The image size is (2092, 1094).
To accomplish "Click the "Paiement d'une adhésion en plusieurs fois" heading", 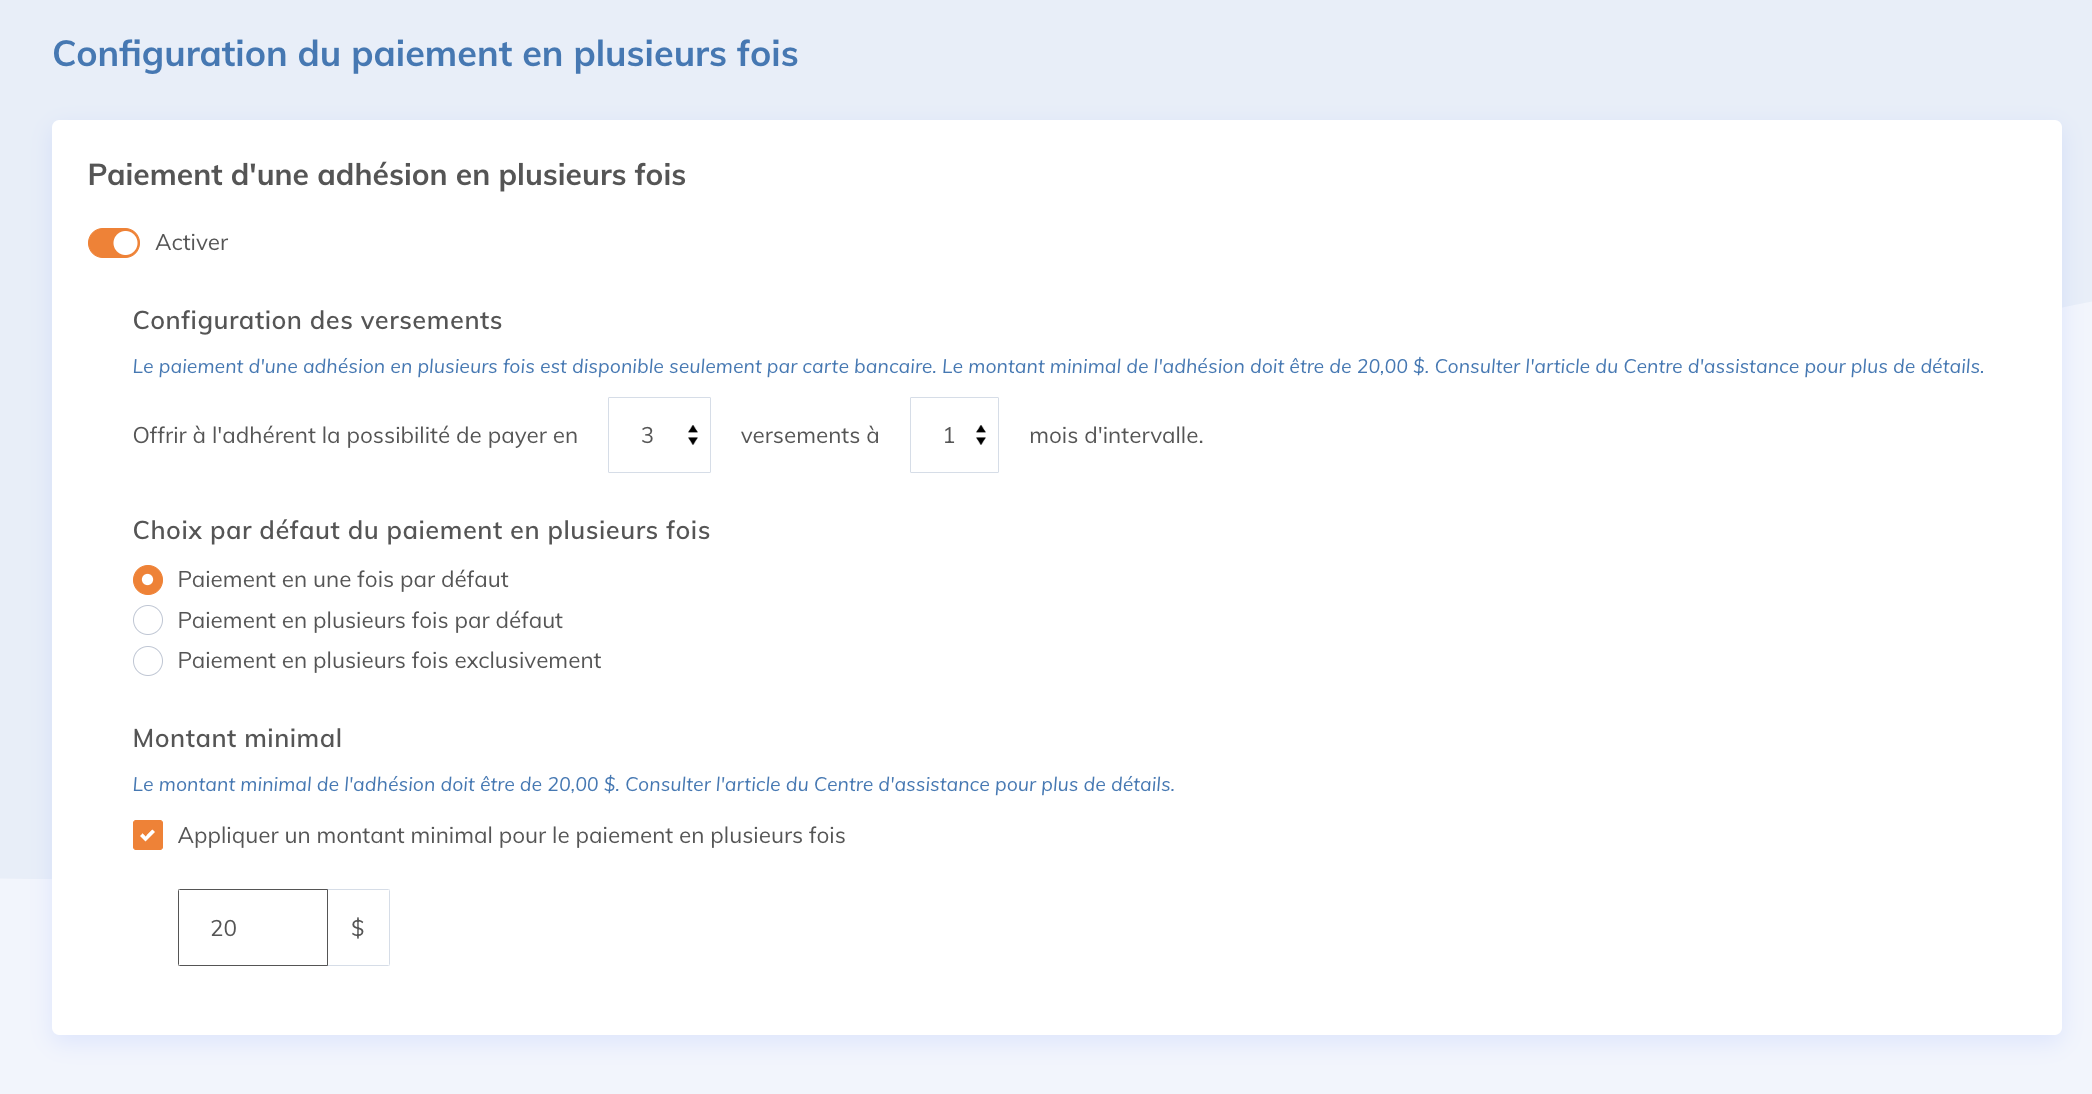I will tap(386, 175).
